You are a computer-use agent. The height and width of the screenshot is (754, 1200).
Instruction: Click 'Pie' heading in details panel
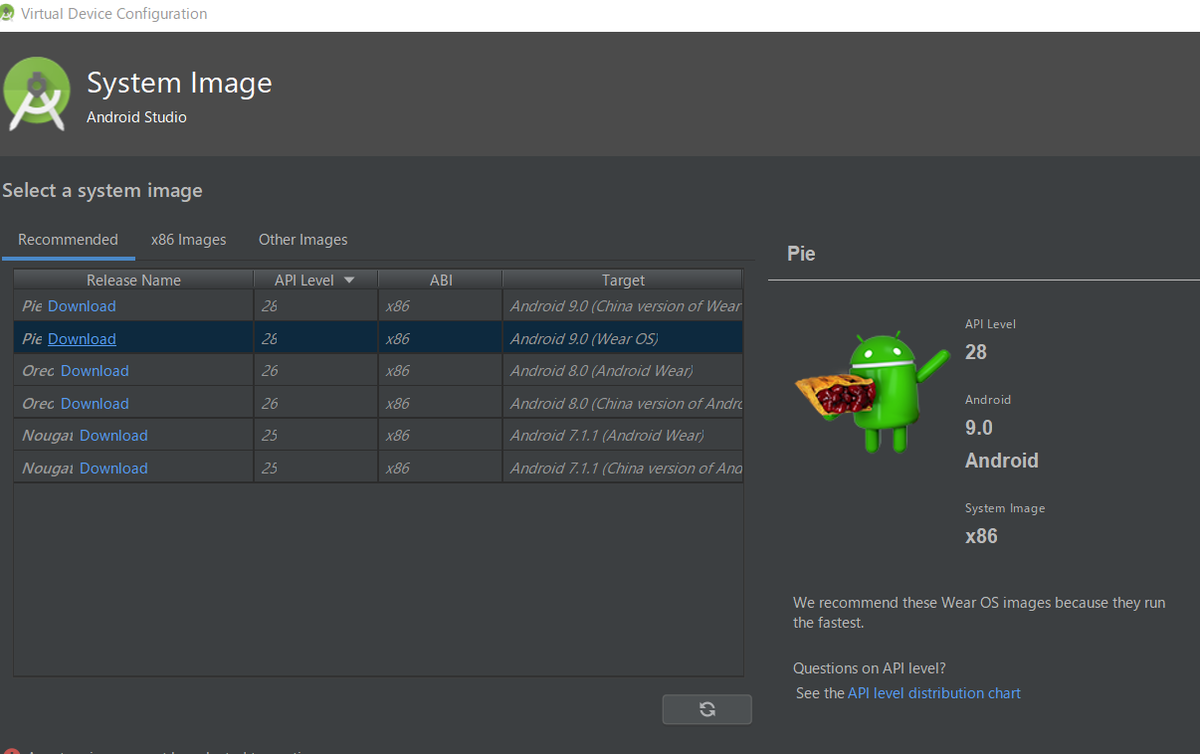click(x=801, y=254)
